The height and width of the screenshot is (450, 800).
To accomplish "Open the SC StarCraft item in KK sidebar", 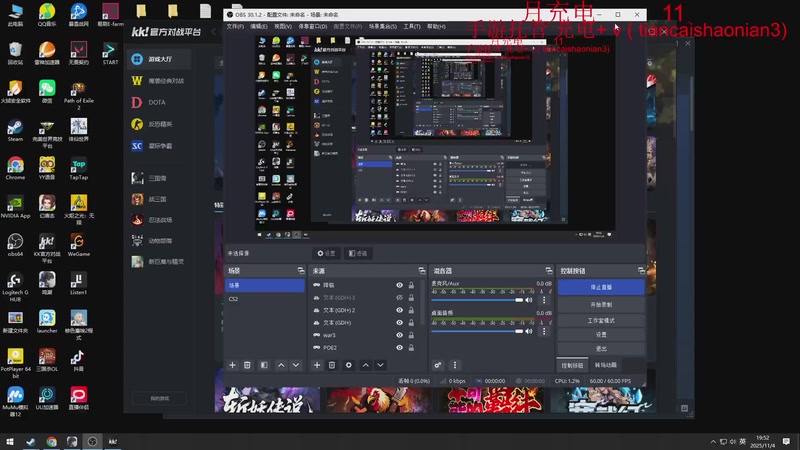I will 157,146.
